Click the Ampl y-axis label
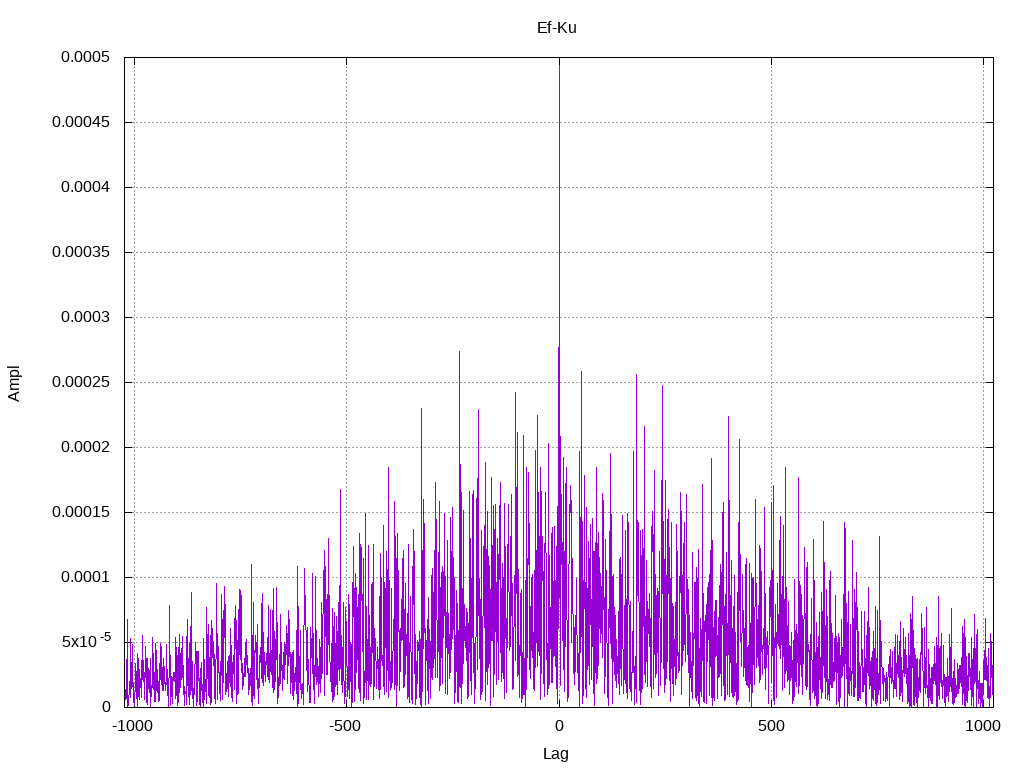The image size is (1024, 768). [14, 383]
